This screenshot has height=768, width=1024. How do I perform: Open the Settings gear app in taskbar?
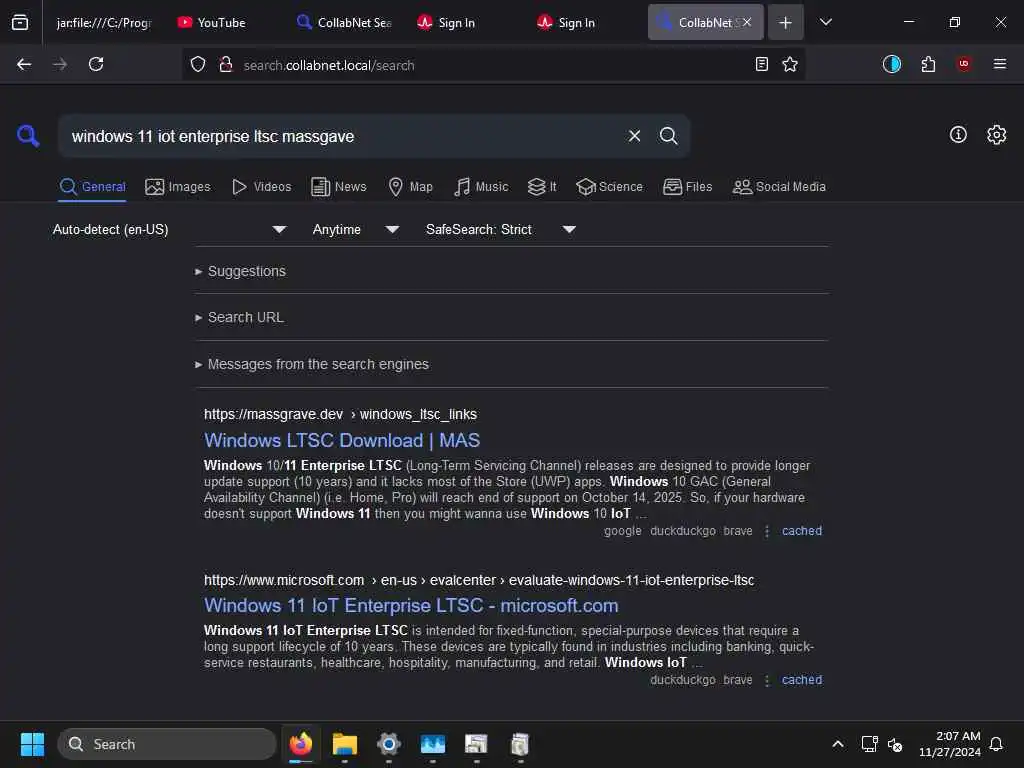tap(389, 744)
